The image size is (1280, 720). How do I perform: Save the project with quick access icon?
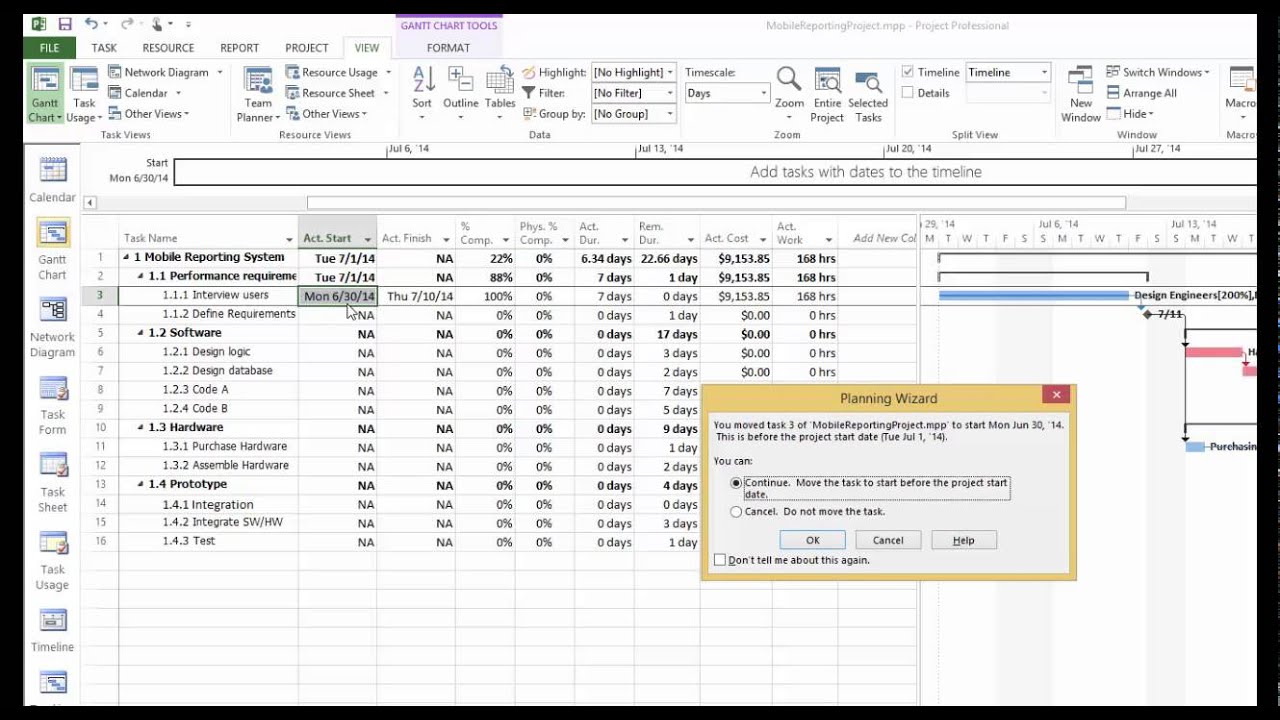[65, 24]
